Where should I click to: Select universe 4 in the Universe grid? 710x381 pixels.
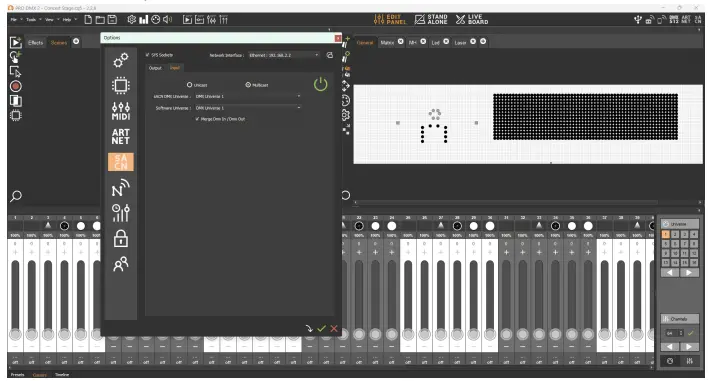pyautogui.click(x=694, y=234)
